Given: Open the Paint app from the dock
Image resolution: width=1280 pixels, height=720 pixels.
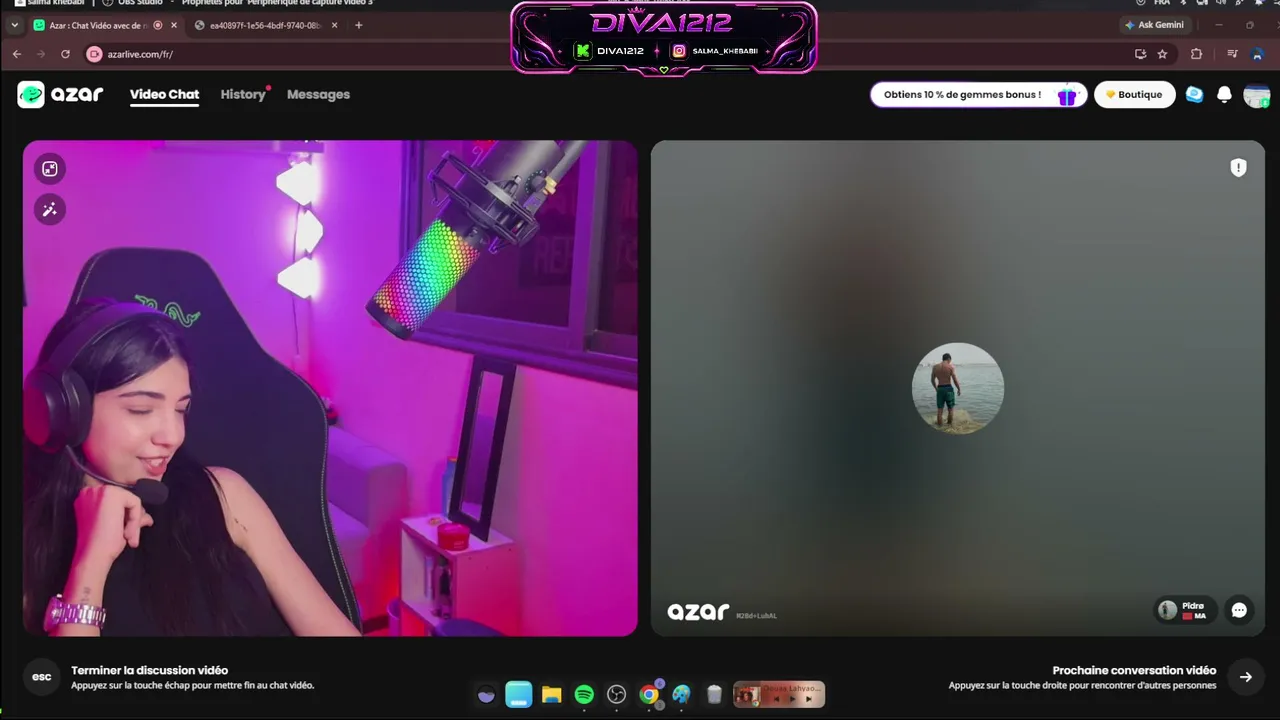Looking at the screenshot, I should pyautogui.click(x=681, y=695).
